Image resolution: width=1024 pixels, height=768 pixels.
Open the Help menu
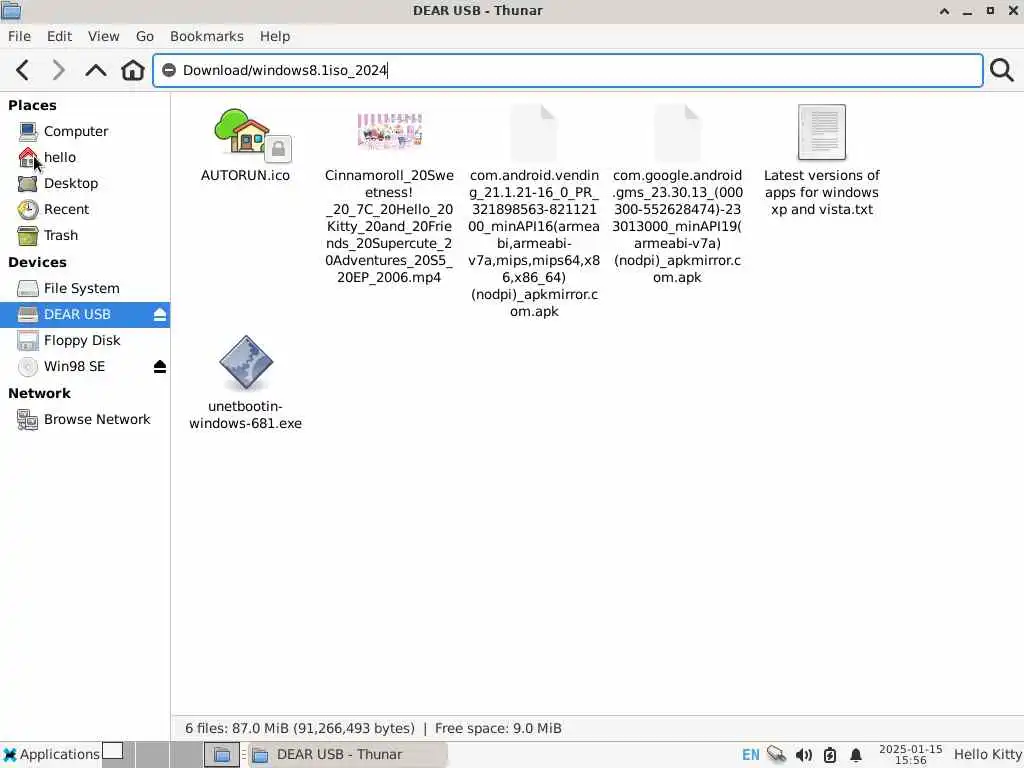tap(275, 37)
